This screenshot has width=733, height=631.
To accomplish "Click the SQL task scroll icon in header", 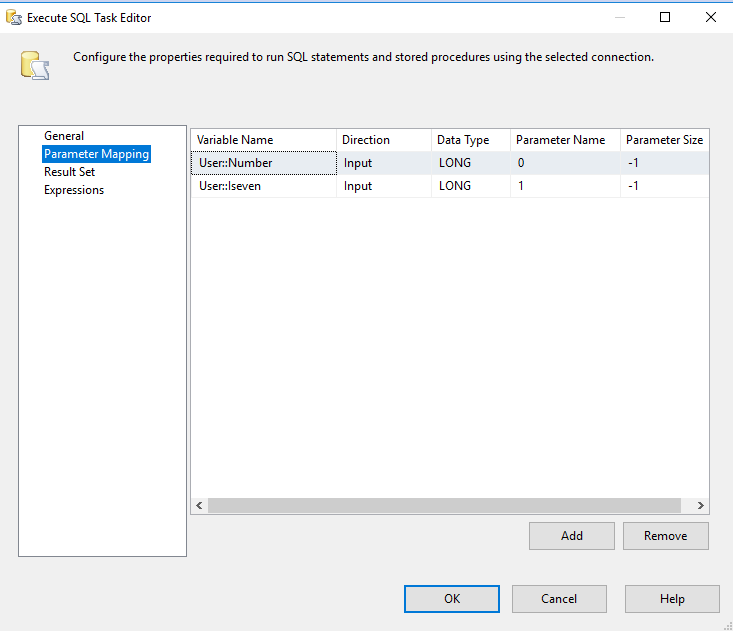I will click(x=36, y=64).
